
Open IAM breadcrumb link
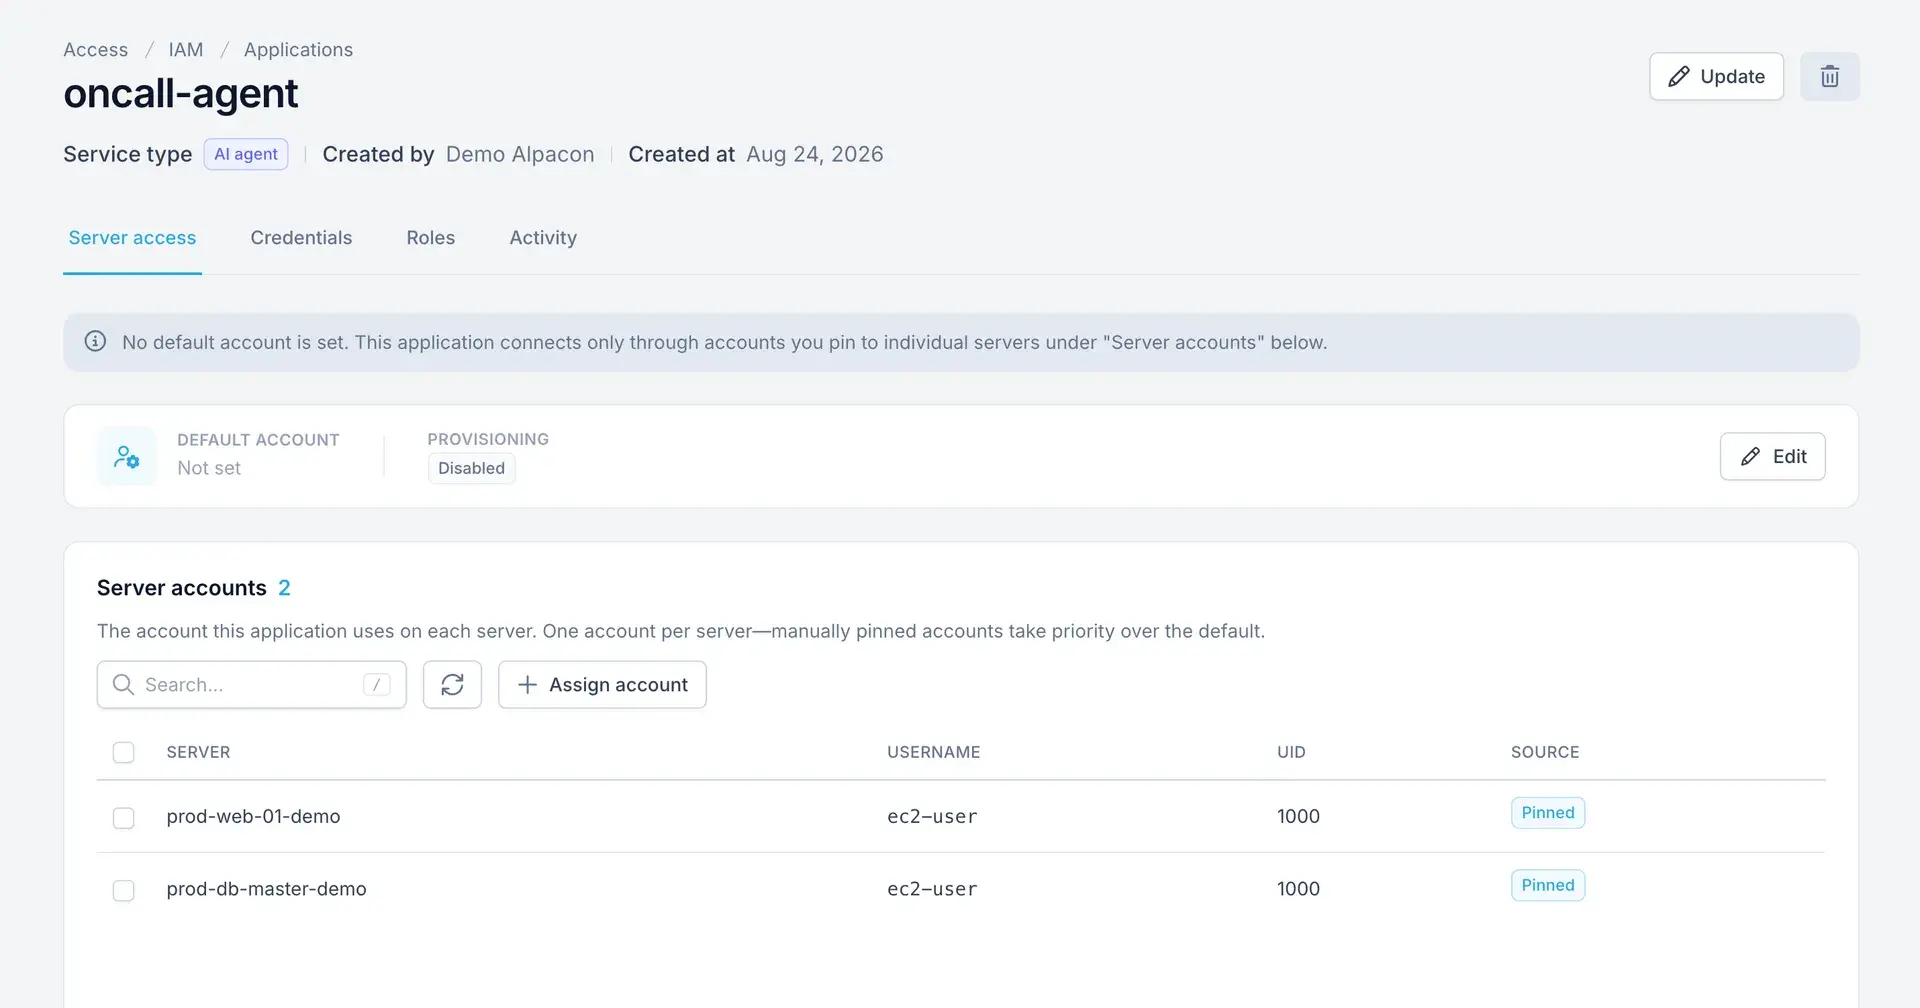(186, 50)
